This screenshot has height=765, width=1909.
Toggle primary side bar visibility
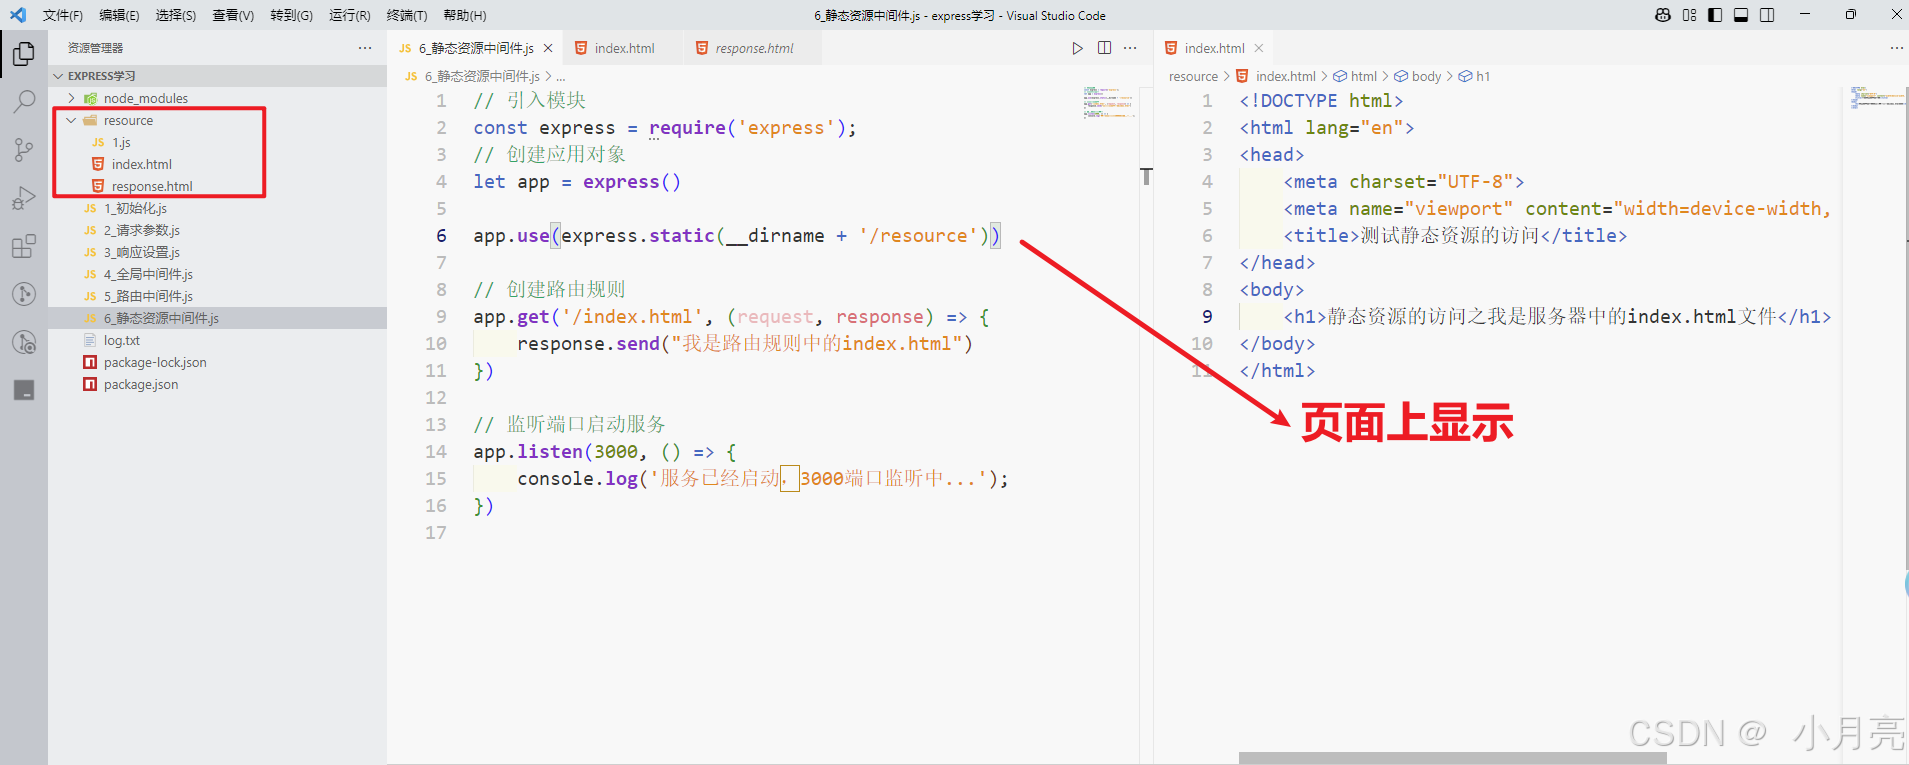pyautogui.click(x=1715, y=15)
